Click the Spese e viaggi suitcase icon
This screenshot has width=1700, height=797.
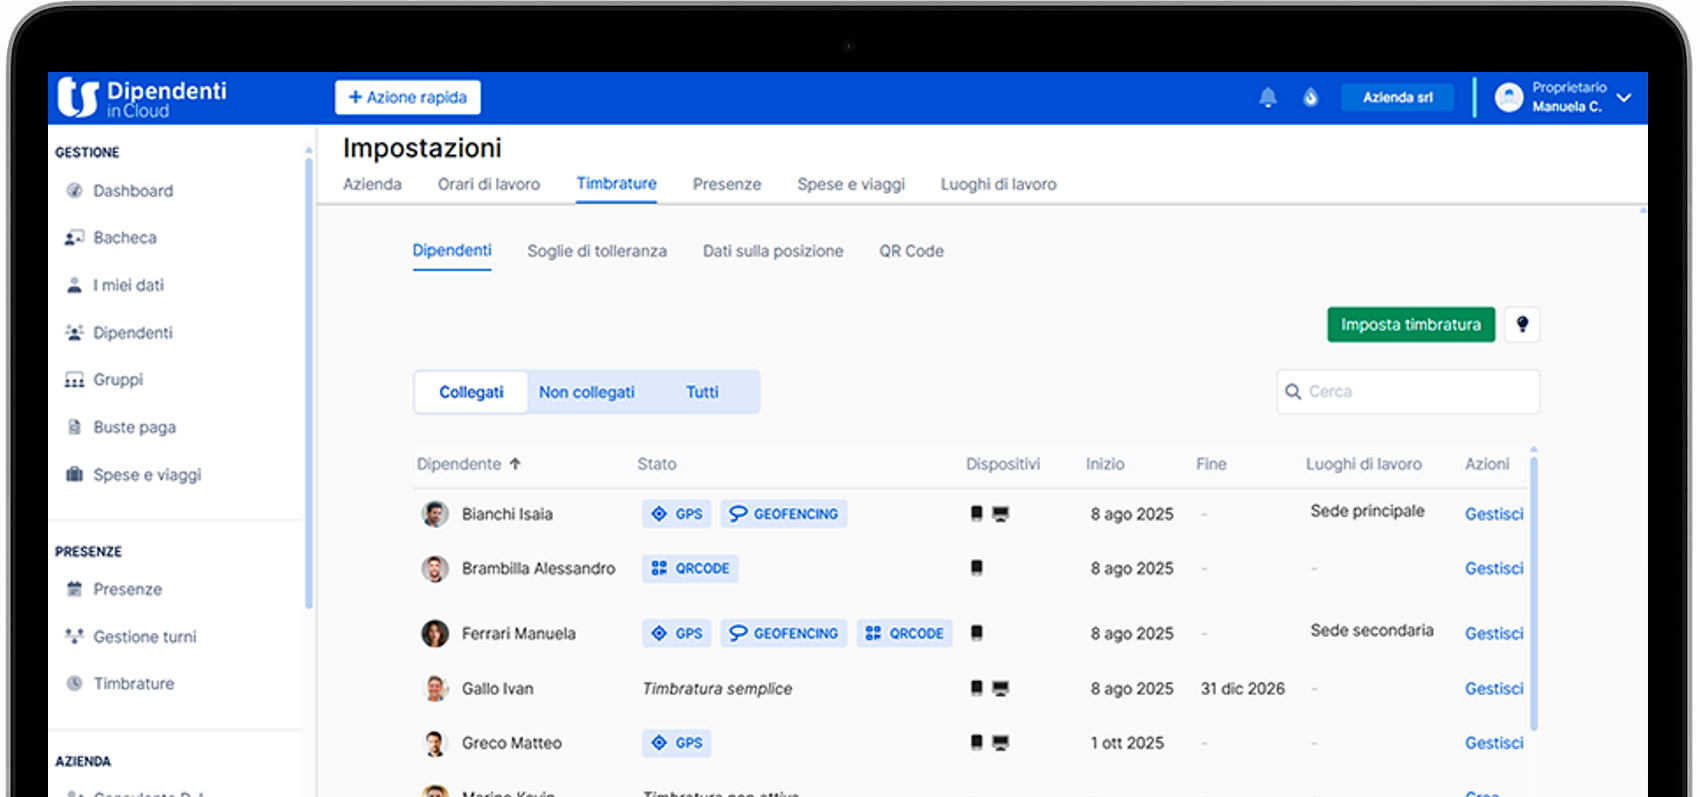[74, 474]
